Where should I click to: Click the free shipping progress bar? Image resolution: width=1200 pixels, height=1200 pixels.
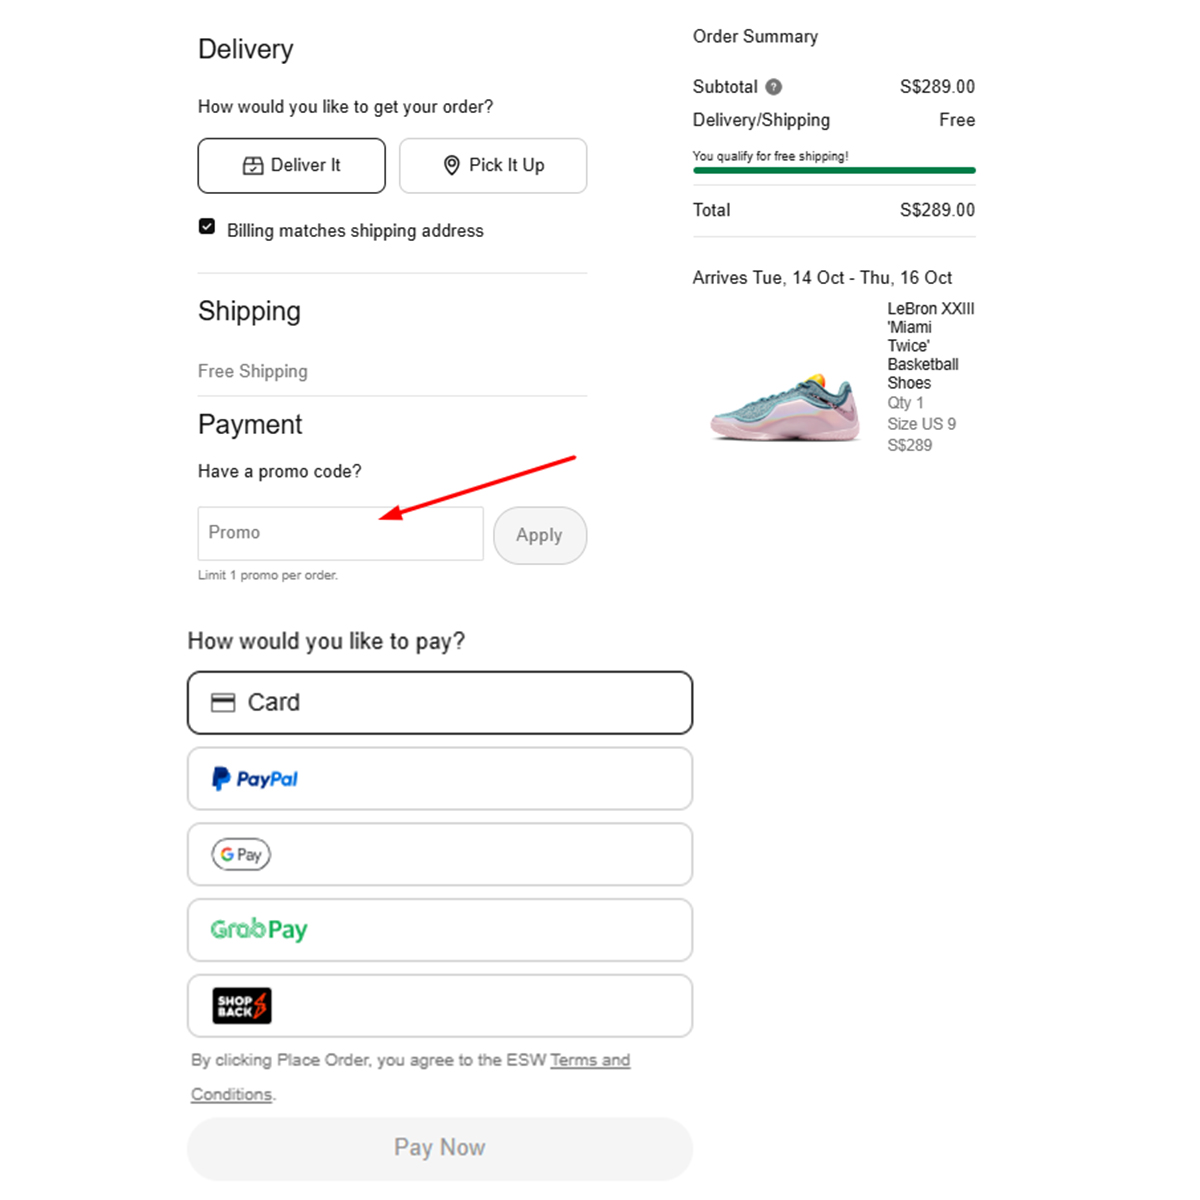point(834,171)
